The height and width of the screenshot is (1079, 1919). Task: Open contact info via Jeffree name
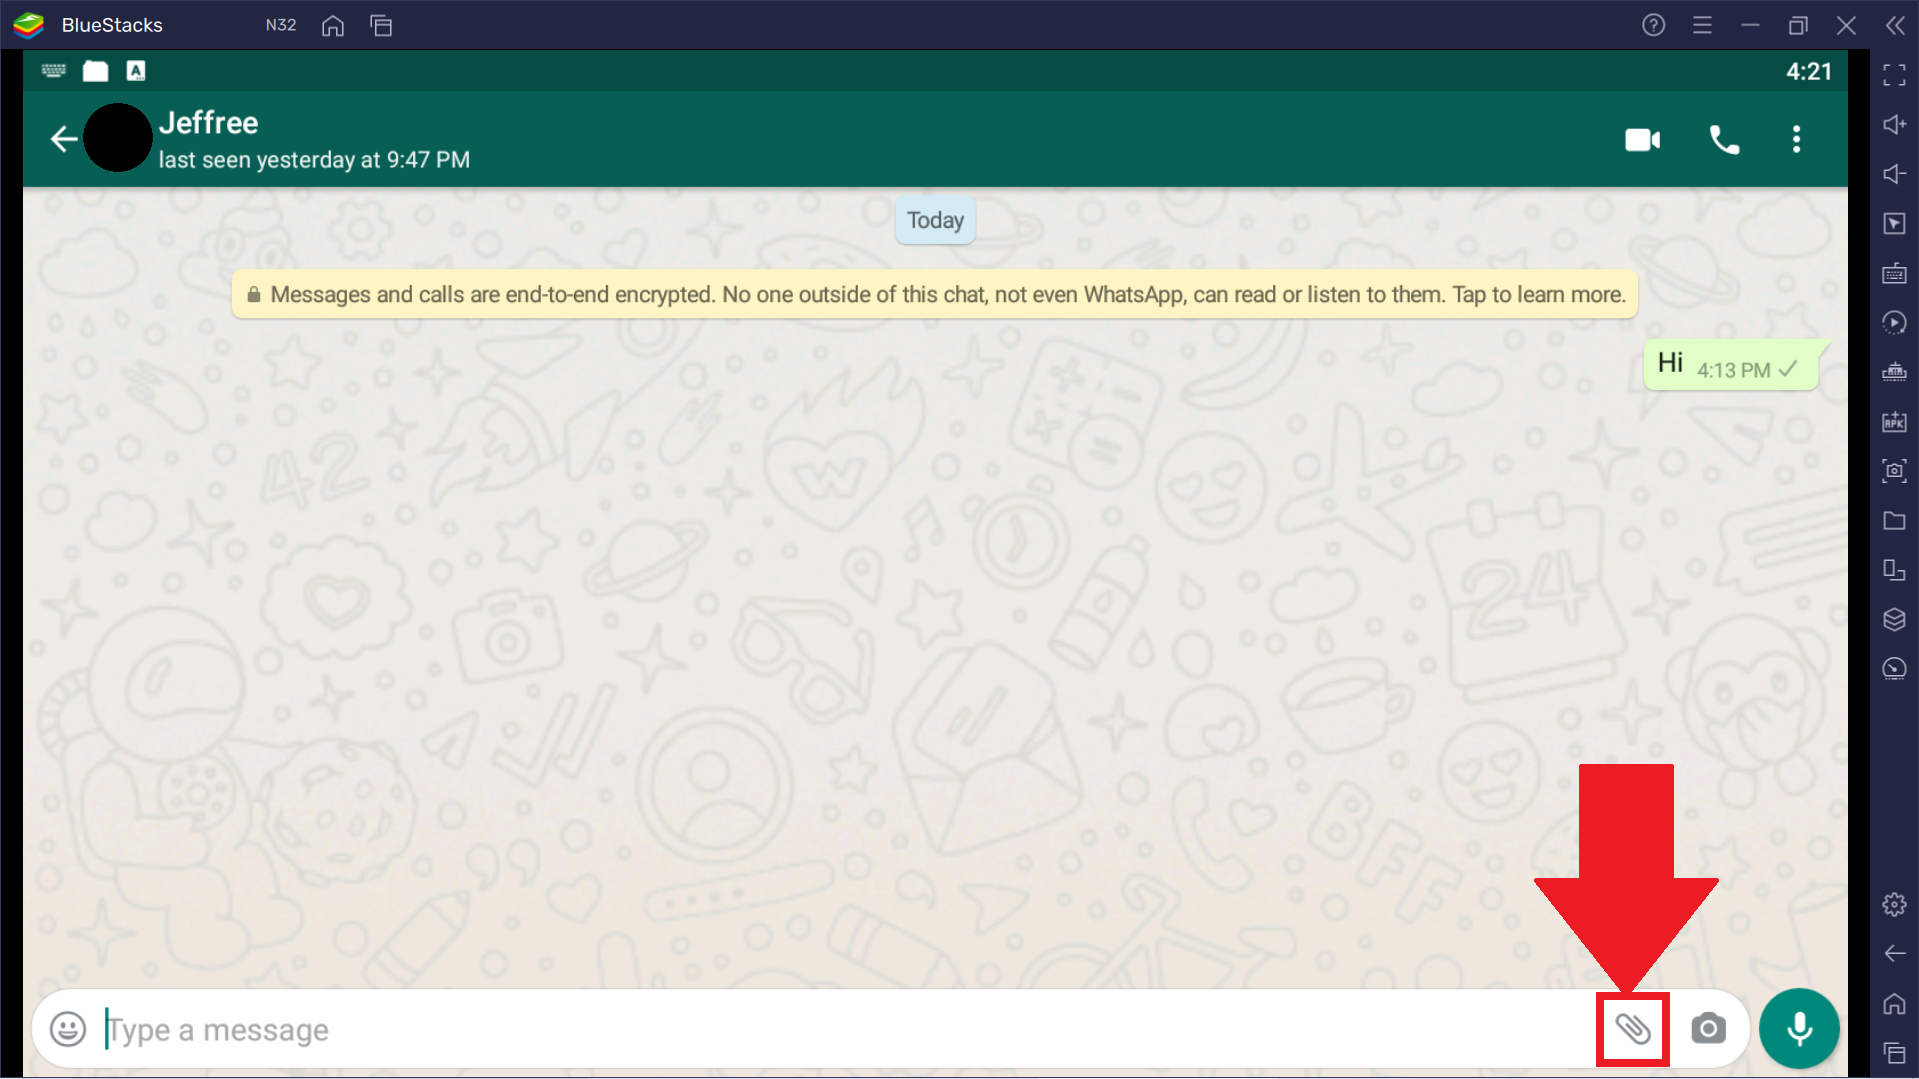click(208, 123)
